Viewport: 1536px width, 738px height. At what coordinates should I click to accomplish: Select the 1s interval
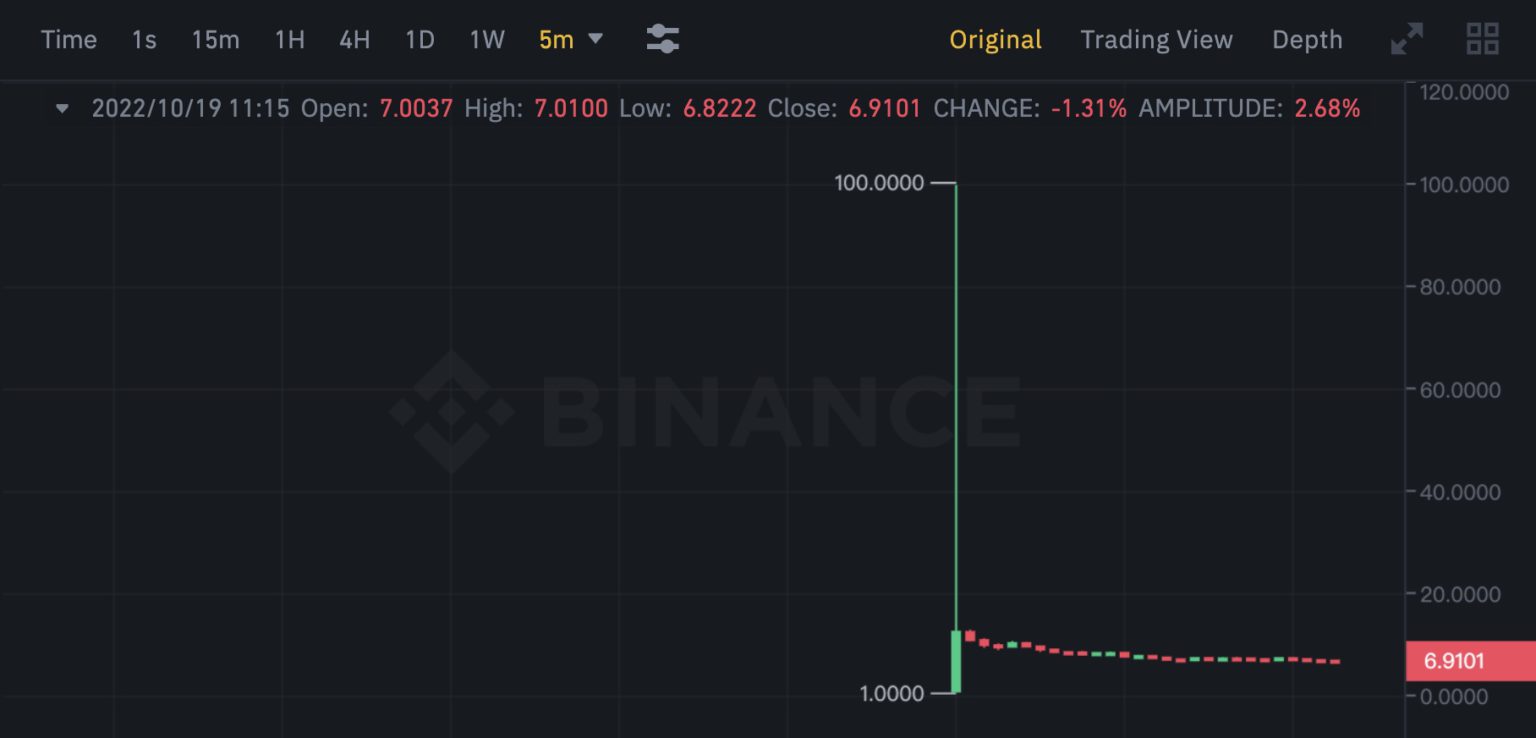coord(144,40)
